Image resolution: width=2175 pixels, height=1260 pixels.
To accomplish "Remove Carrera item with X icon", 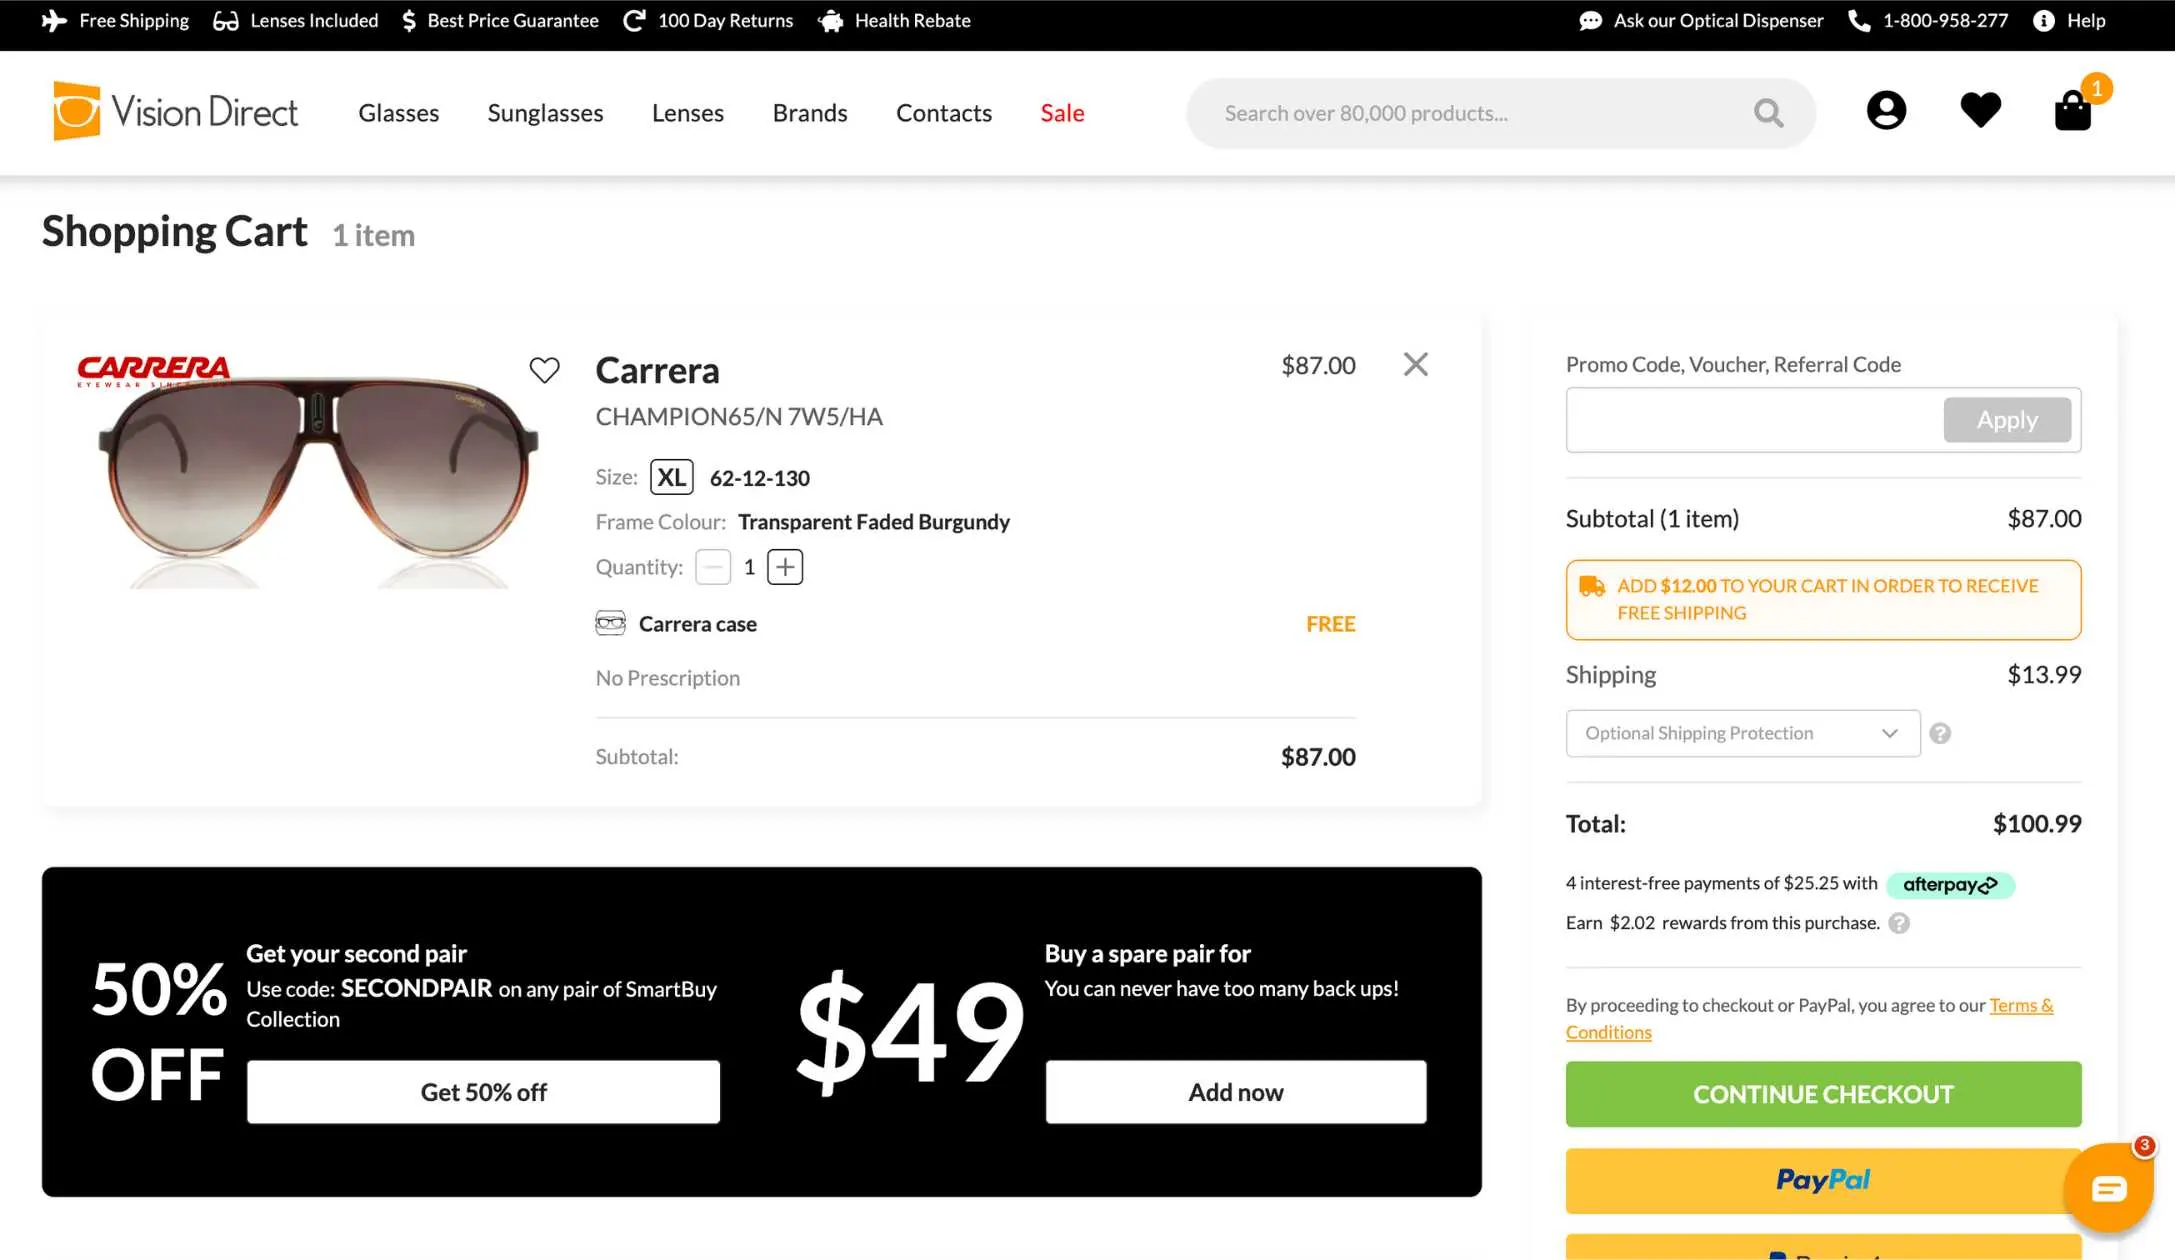I will pyautogui.click(x=1415, y=364).
